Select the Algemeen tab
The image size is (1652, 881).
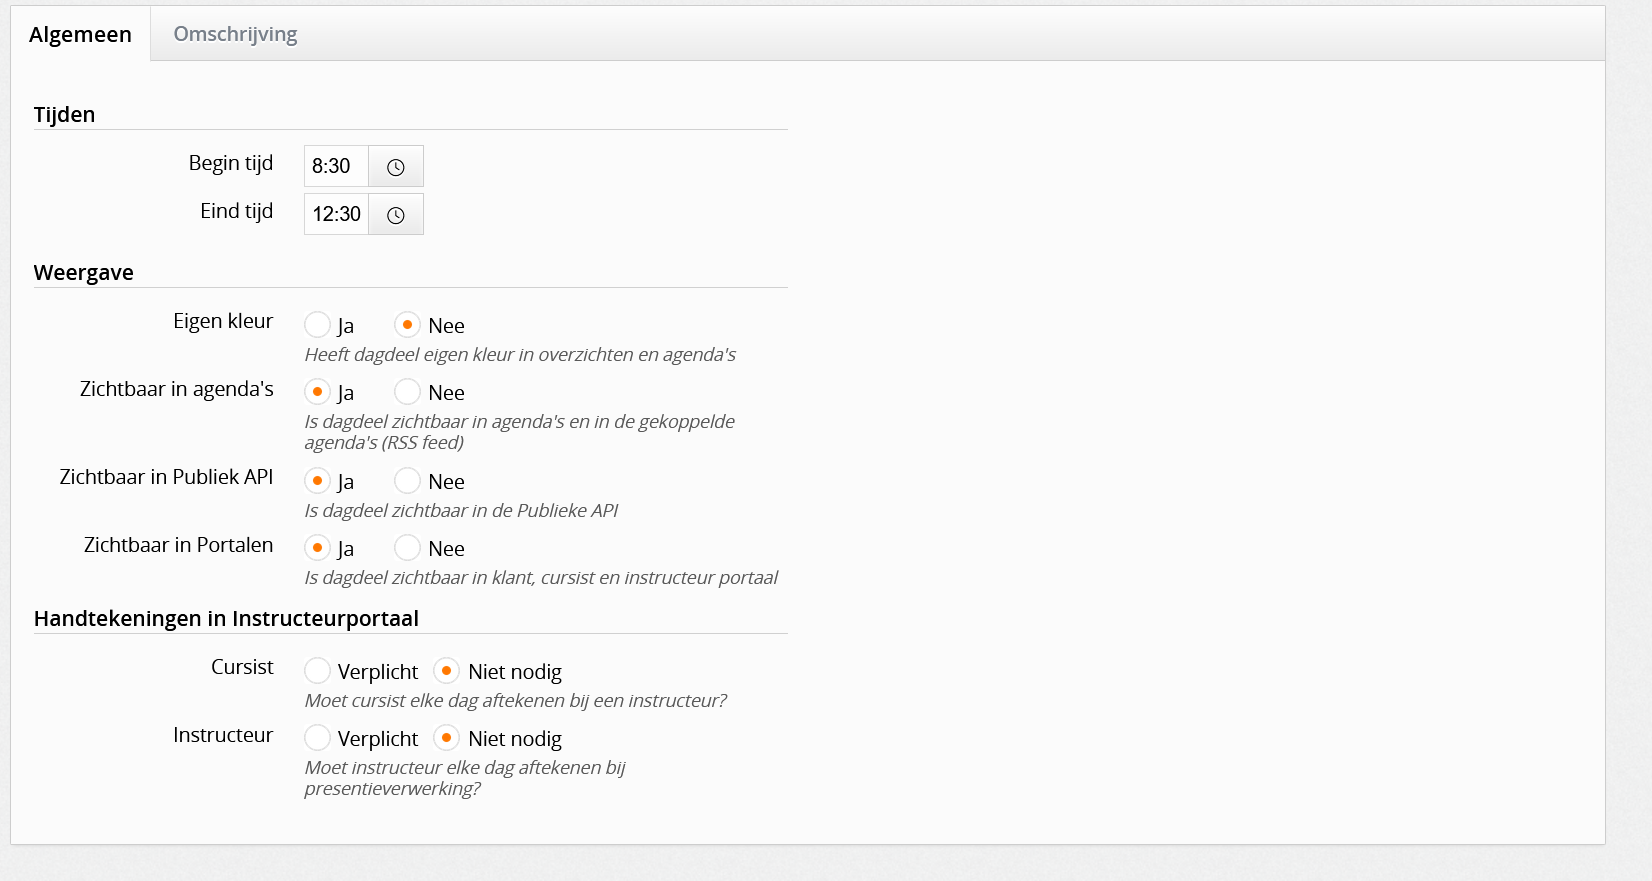(80, 34)
